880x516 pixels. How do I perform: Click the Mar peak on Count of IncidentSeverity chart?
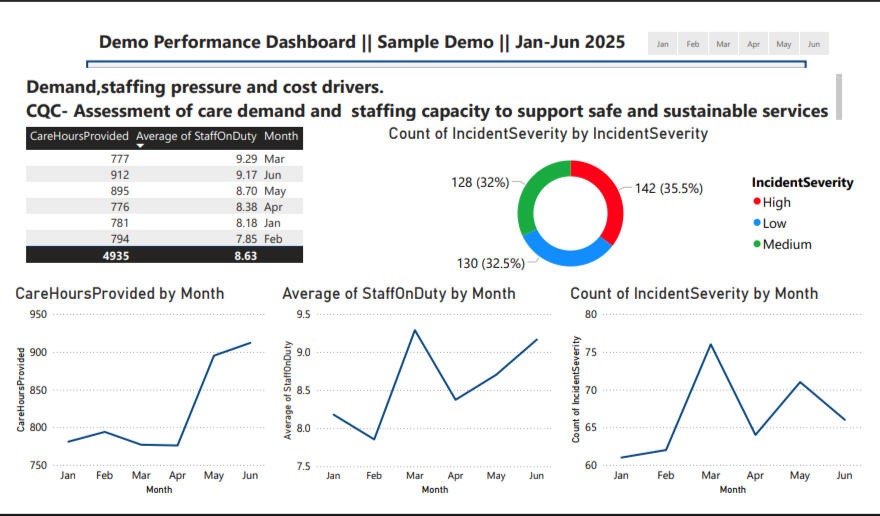[x=709, y=344]
